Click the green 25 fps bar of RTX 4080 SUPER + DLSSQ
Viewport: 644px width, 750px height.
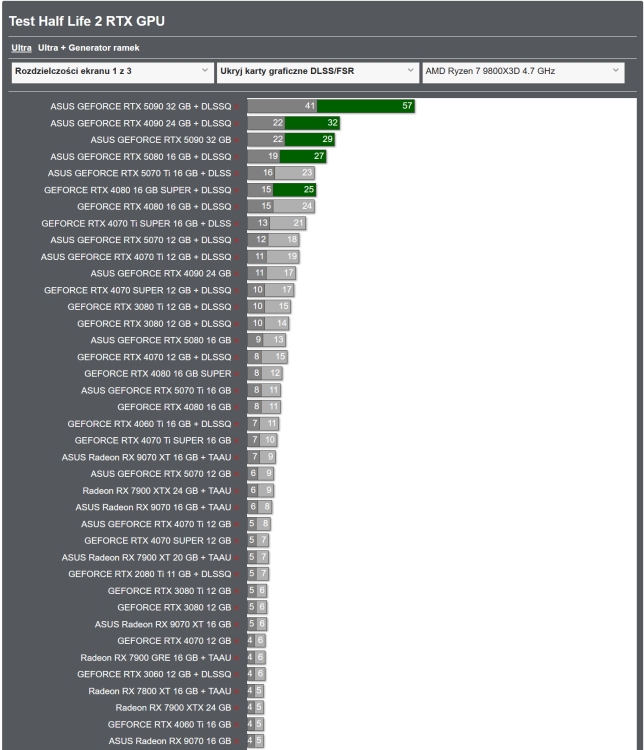(x=295, y=190)
